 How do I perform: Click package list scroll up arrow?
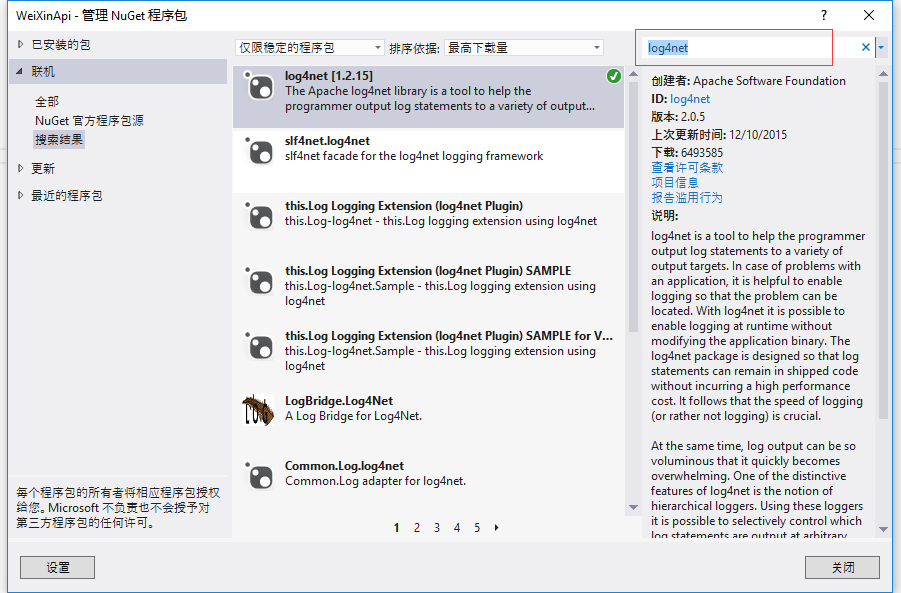point(633,74)
